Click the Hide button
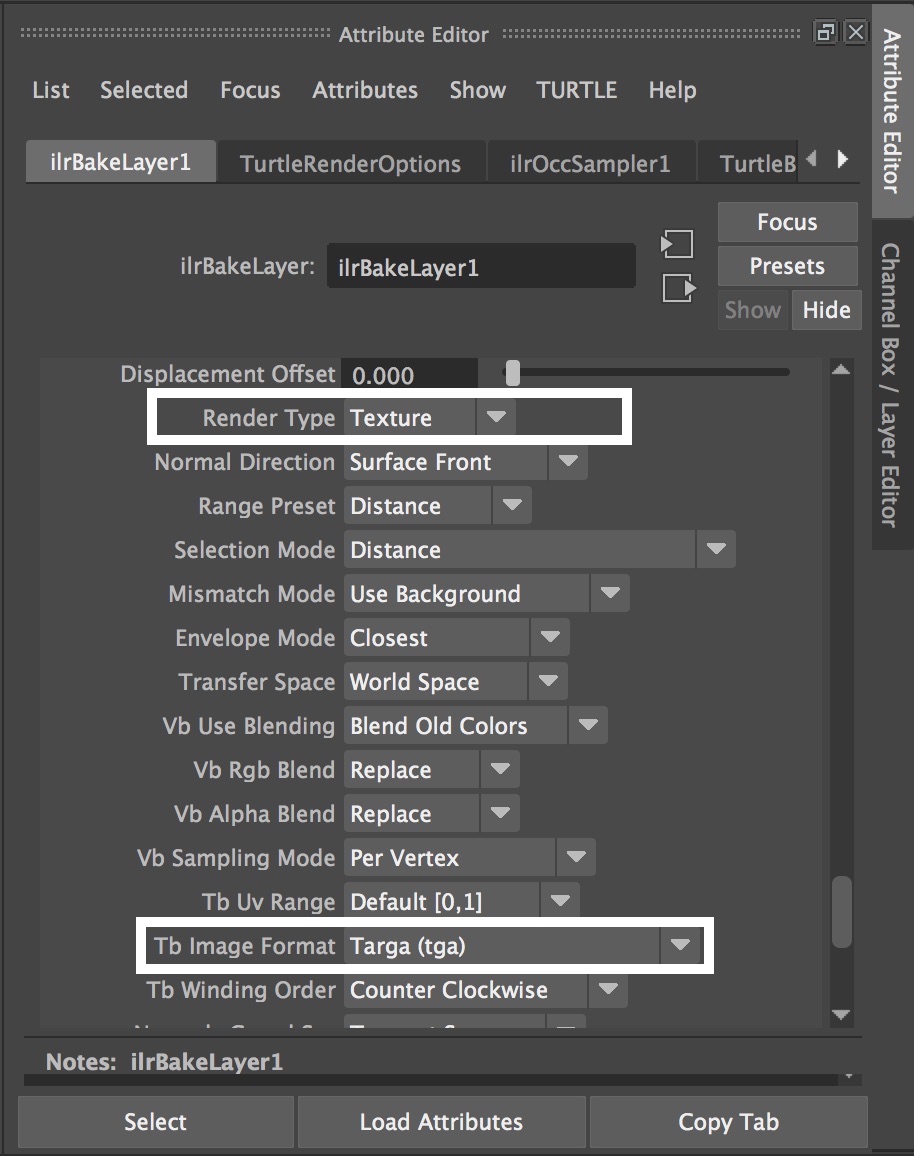 coord(826,310)
